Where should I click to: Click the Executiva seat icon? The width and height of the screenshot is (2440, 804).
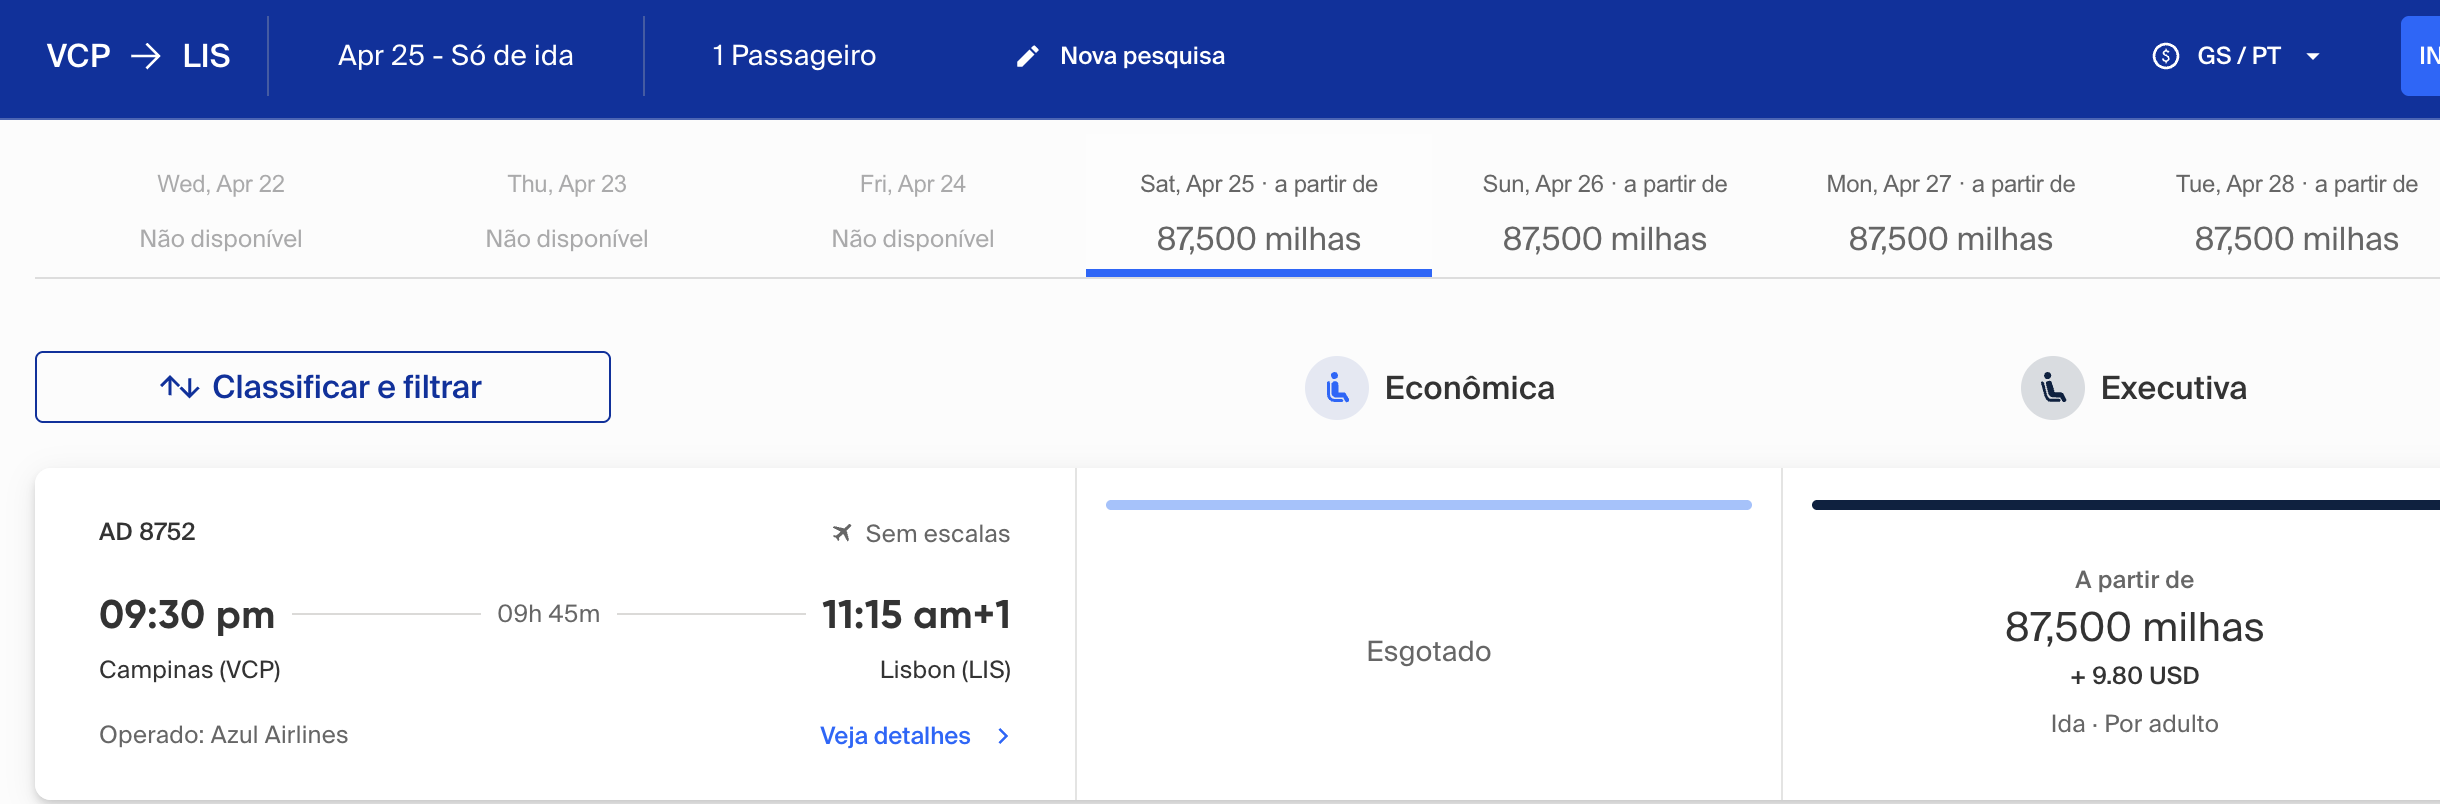[x=2053, y=388]
